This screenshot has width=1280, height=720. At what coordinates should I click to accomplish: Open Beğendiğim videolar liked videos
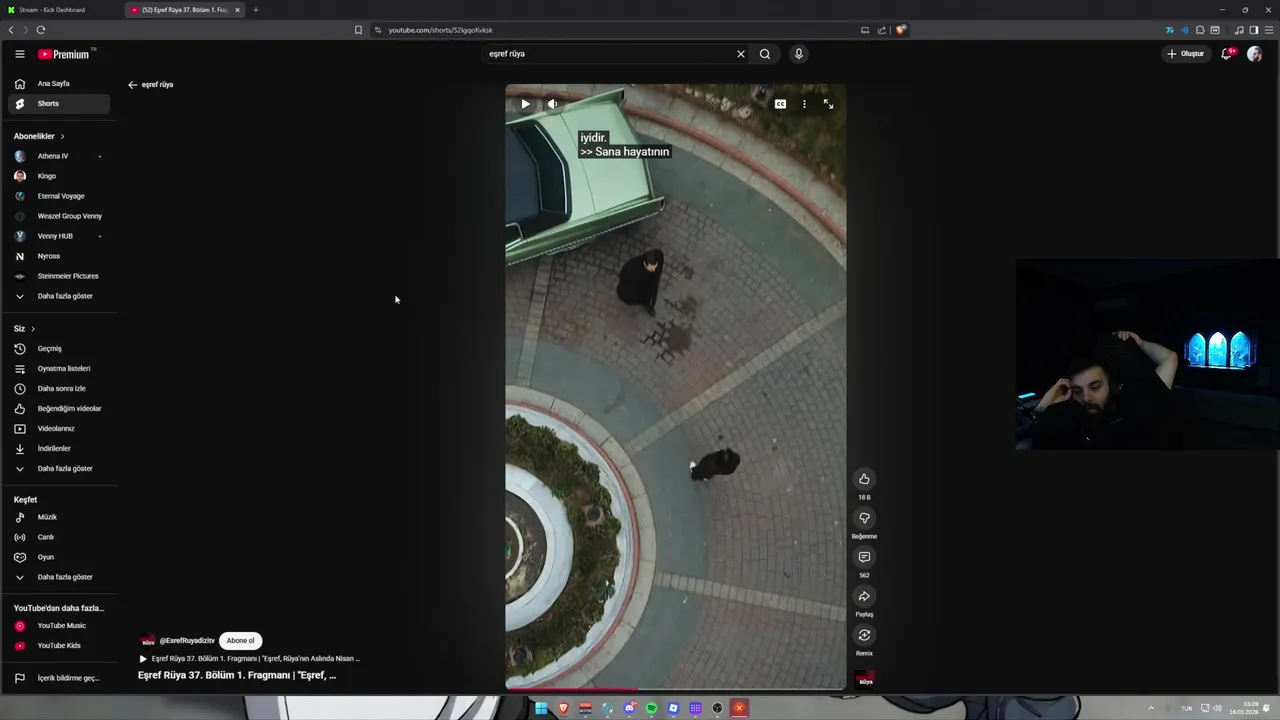tap(60, 409)
